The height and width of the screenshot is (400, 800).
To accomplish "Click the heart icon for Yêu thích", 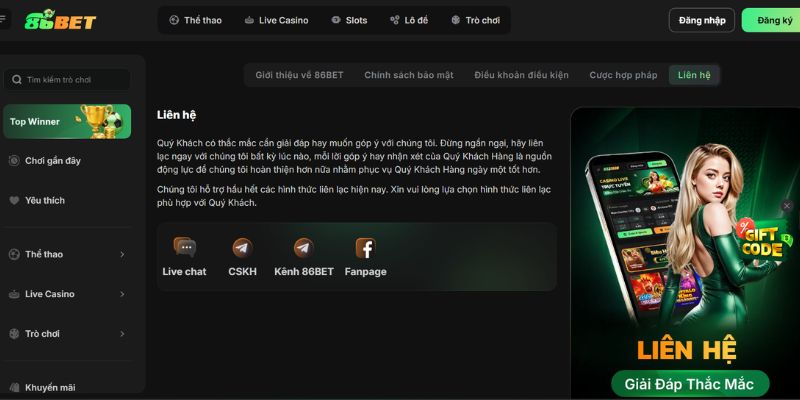I will [14, 201].
